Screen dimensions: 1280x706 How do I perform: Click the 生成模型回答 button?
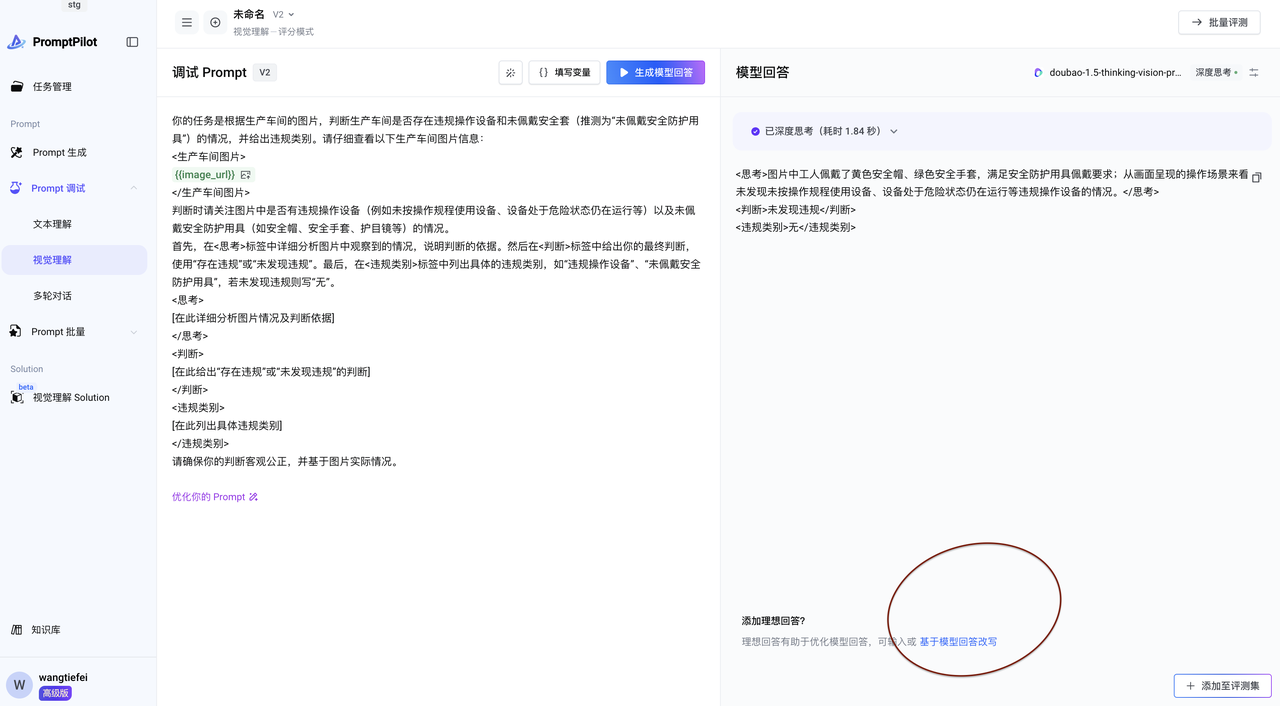pos(655,72)
